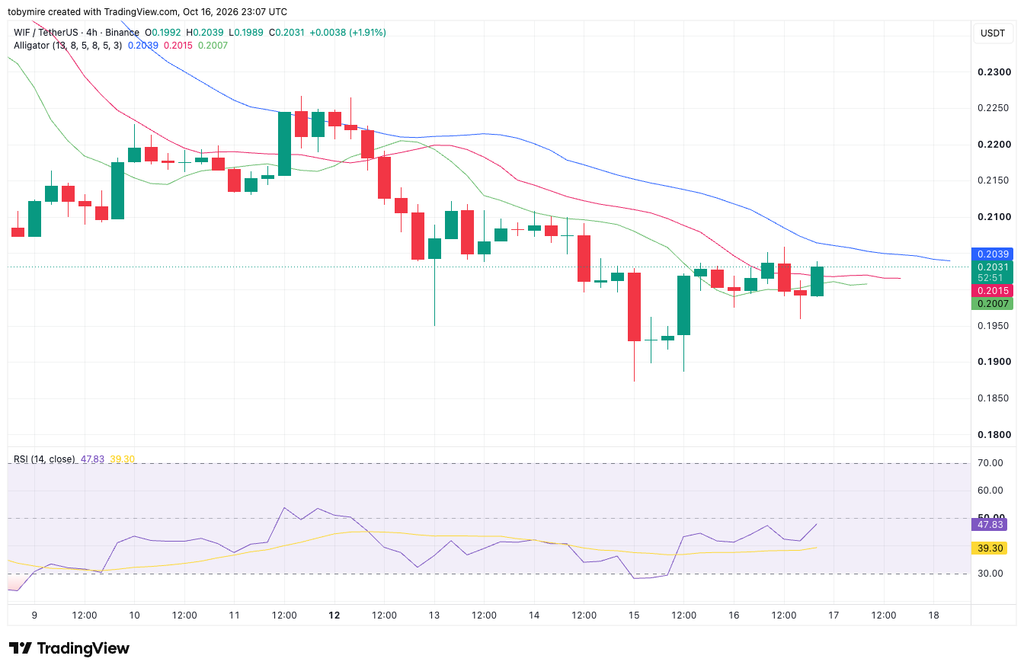Click the closing price value C0.2031
1024x671 pixels.
click(x=286, y=32)
